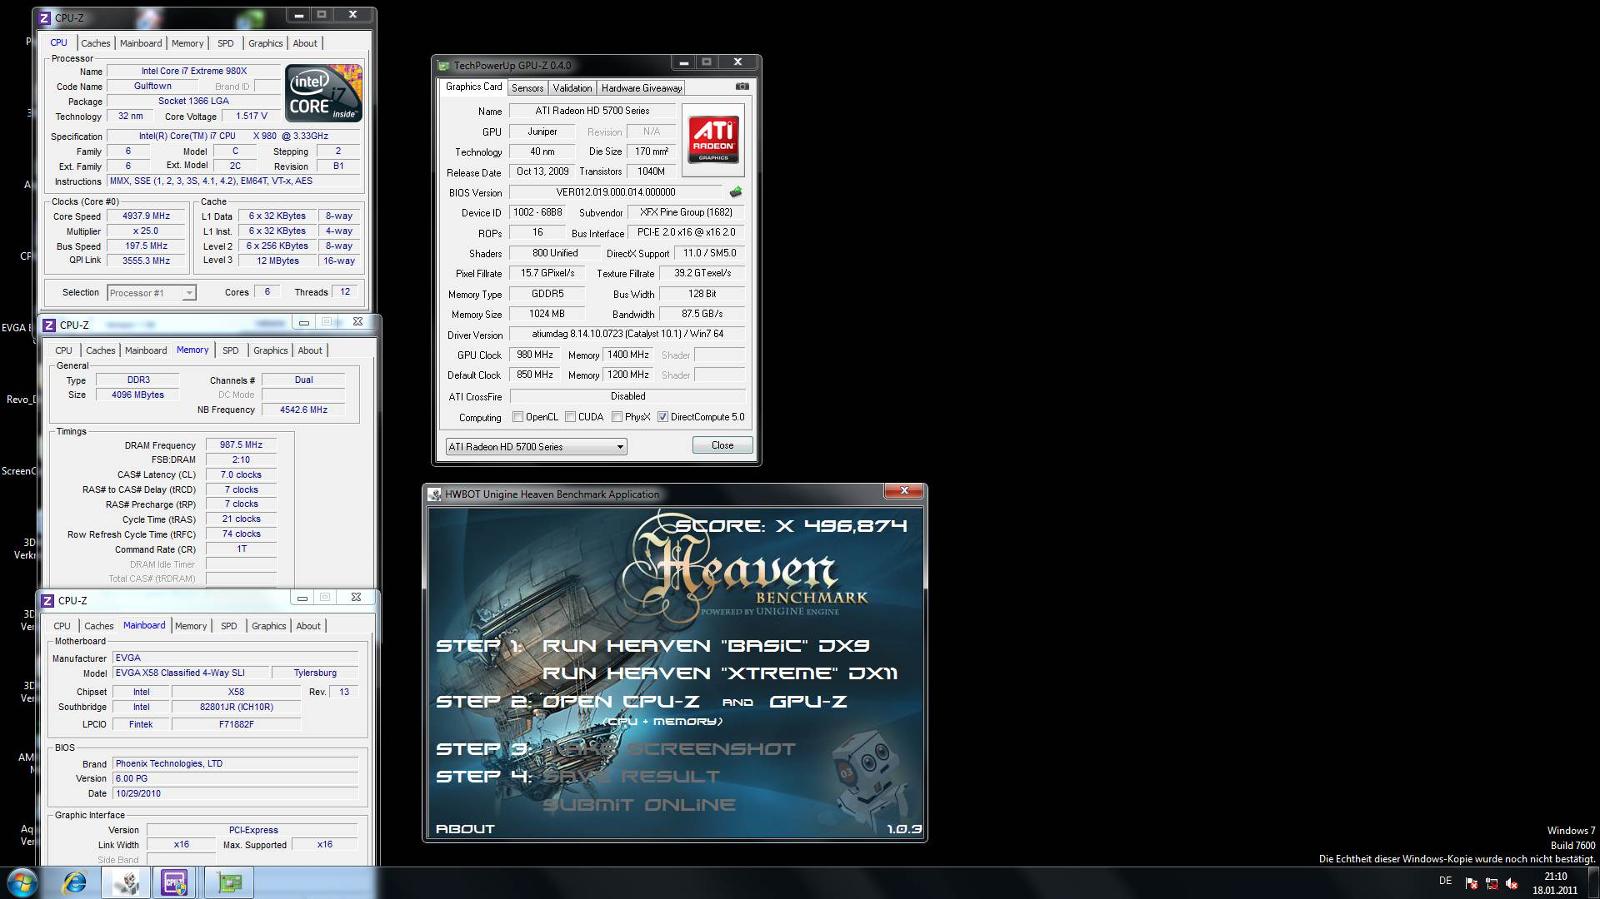Enable the OpenCL checkbox in GPU-Z
Viewport: 1600px width, 899px height.
click(x=518, y=417)
